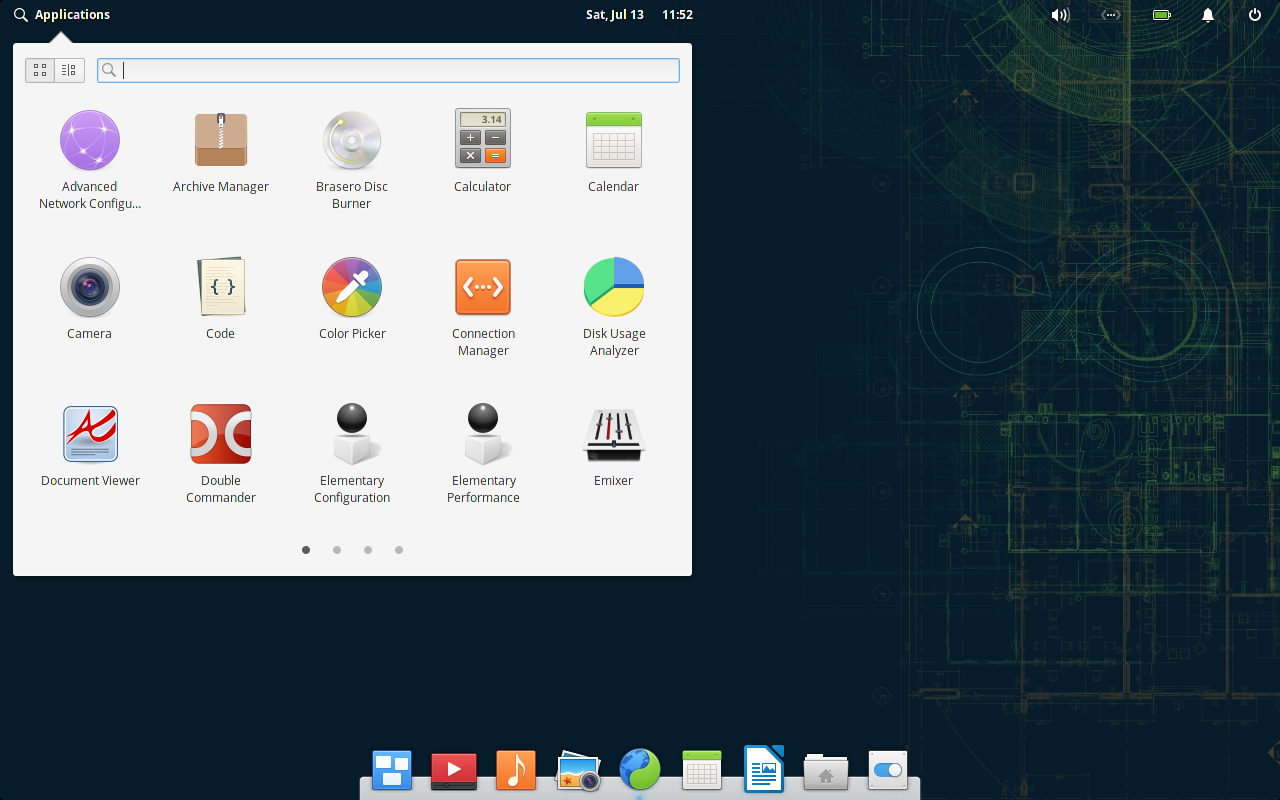
Task: Jump to the fourth applications page
Action: [x=399, y=550]
